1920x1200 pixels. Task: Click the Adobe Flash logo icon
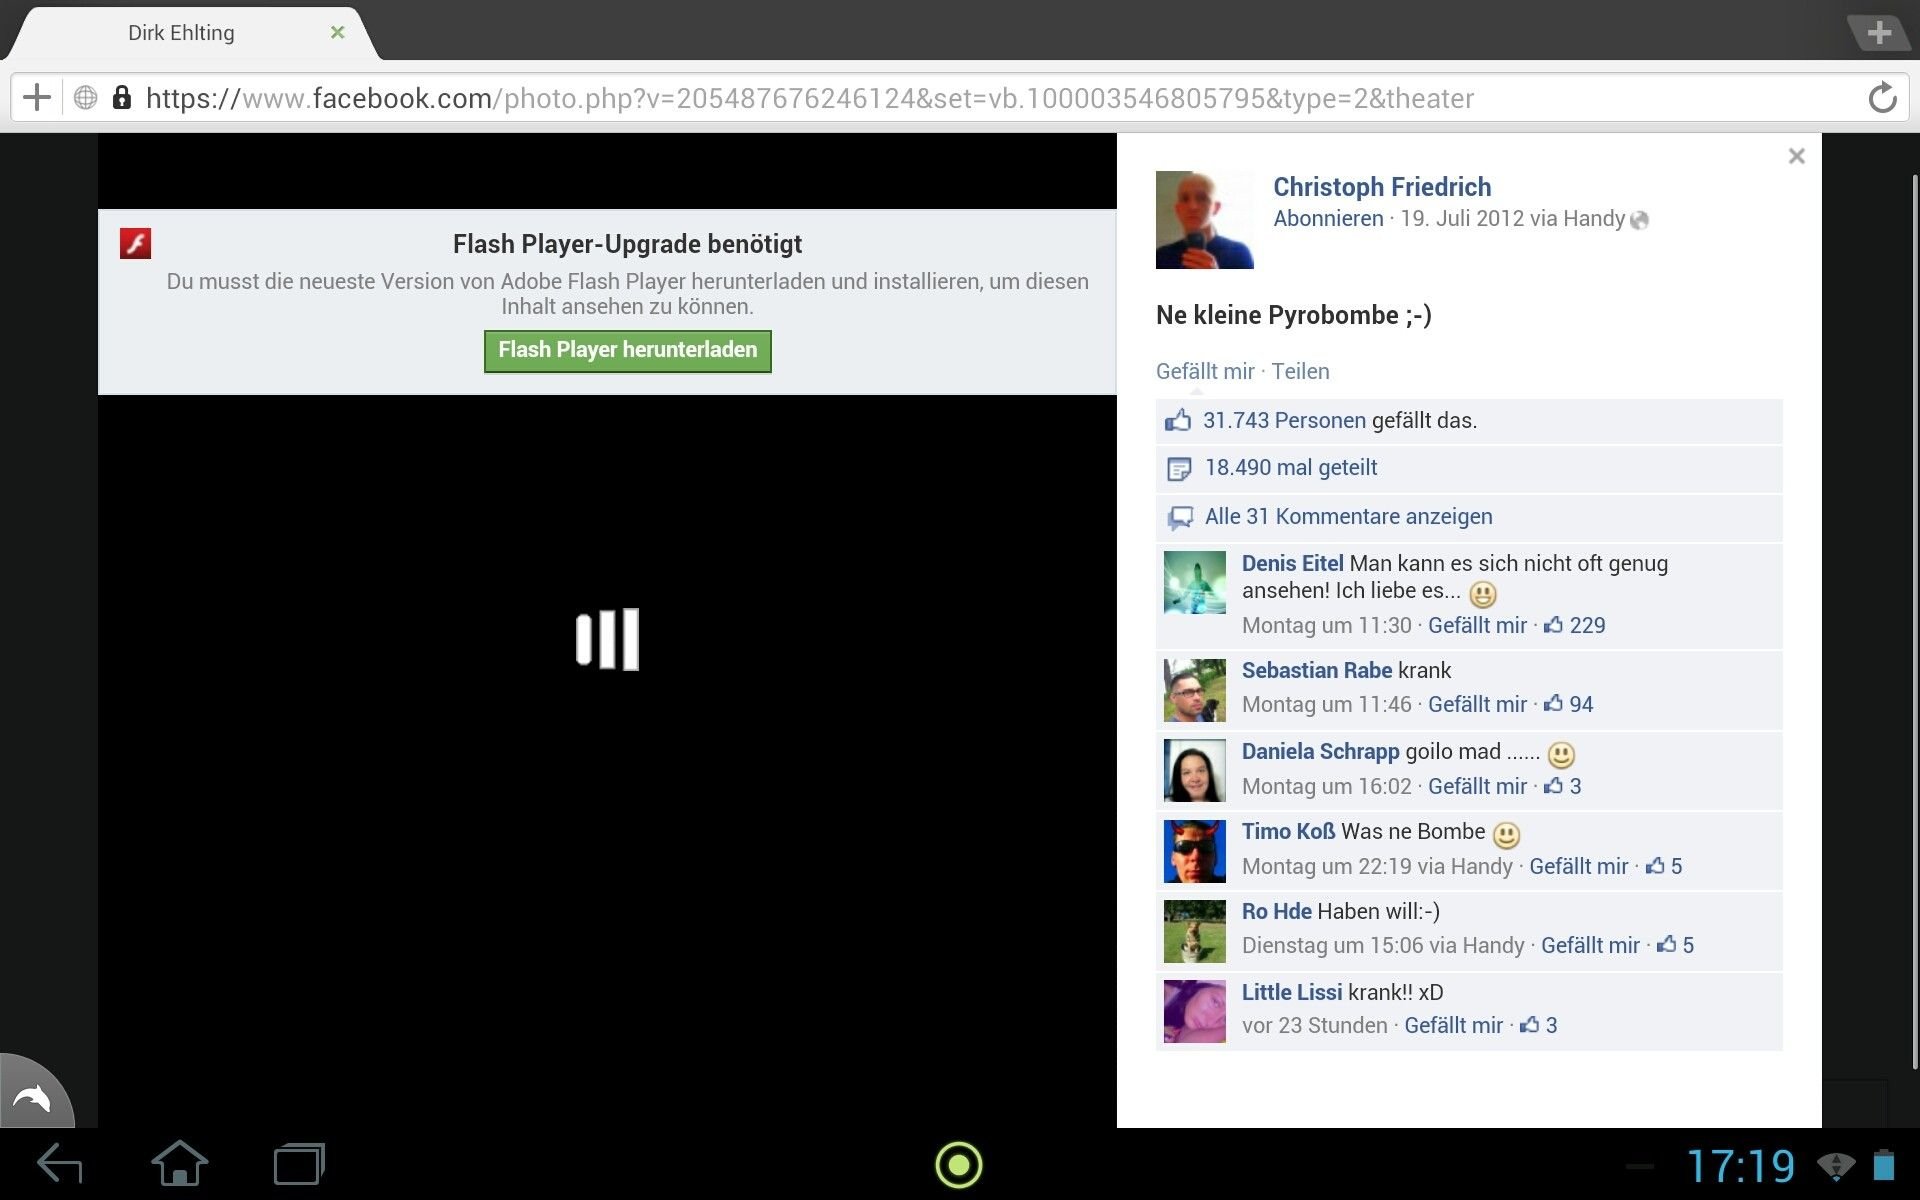point(135,243)
